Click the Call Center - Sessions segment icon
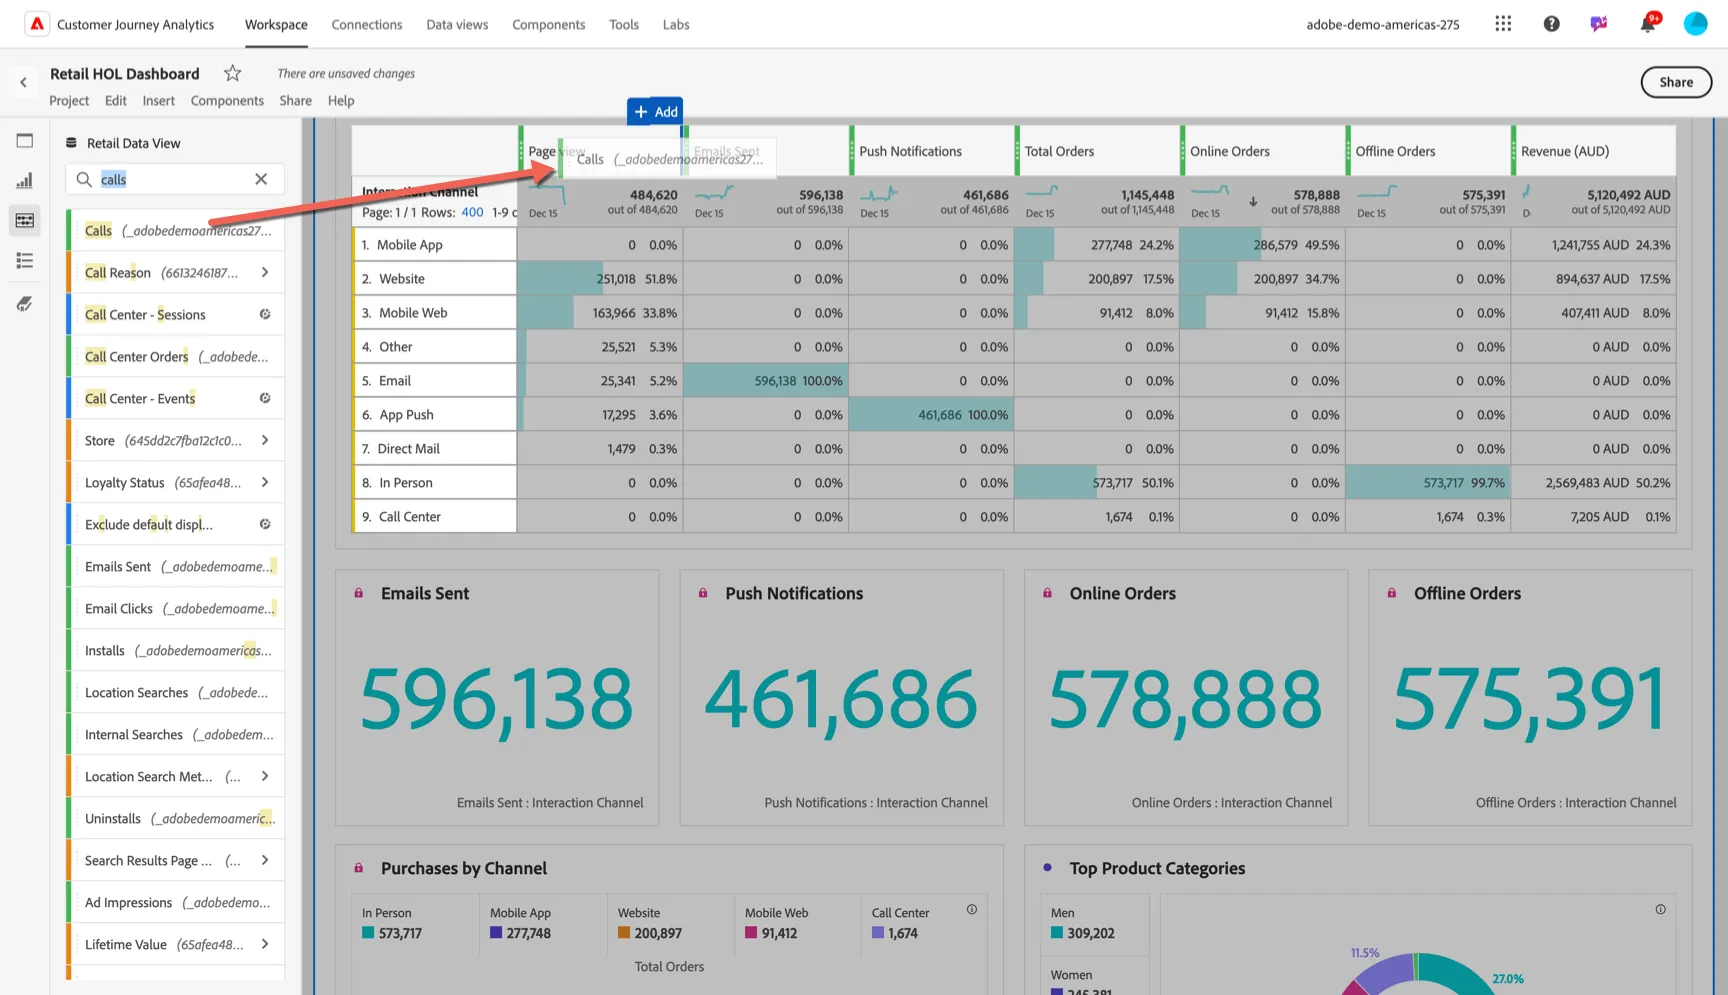1728x995 pixels. (x=265, y=314)
